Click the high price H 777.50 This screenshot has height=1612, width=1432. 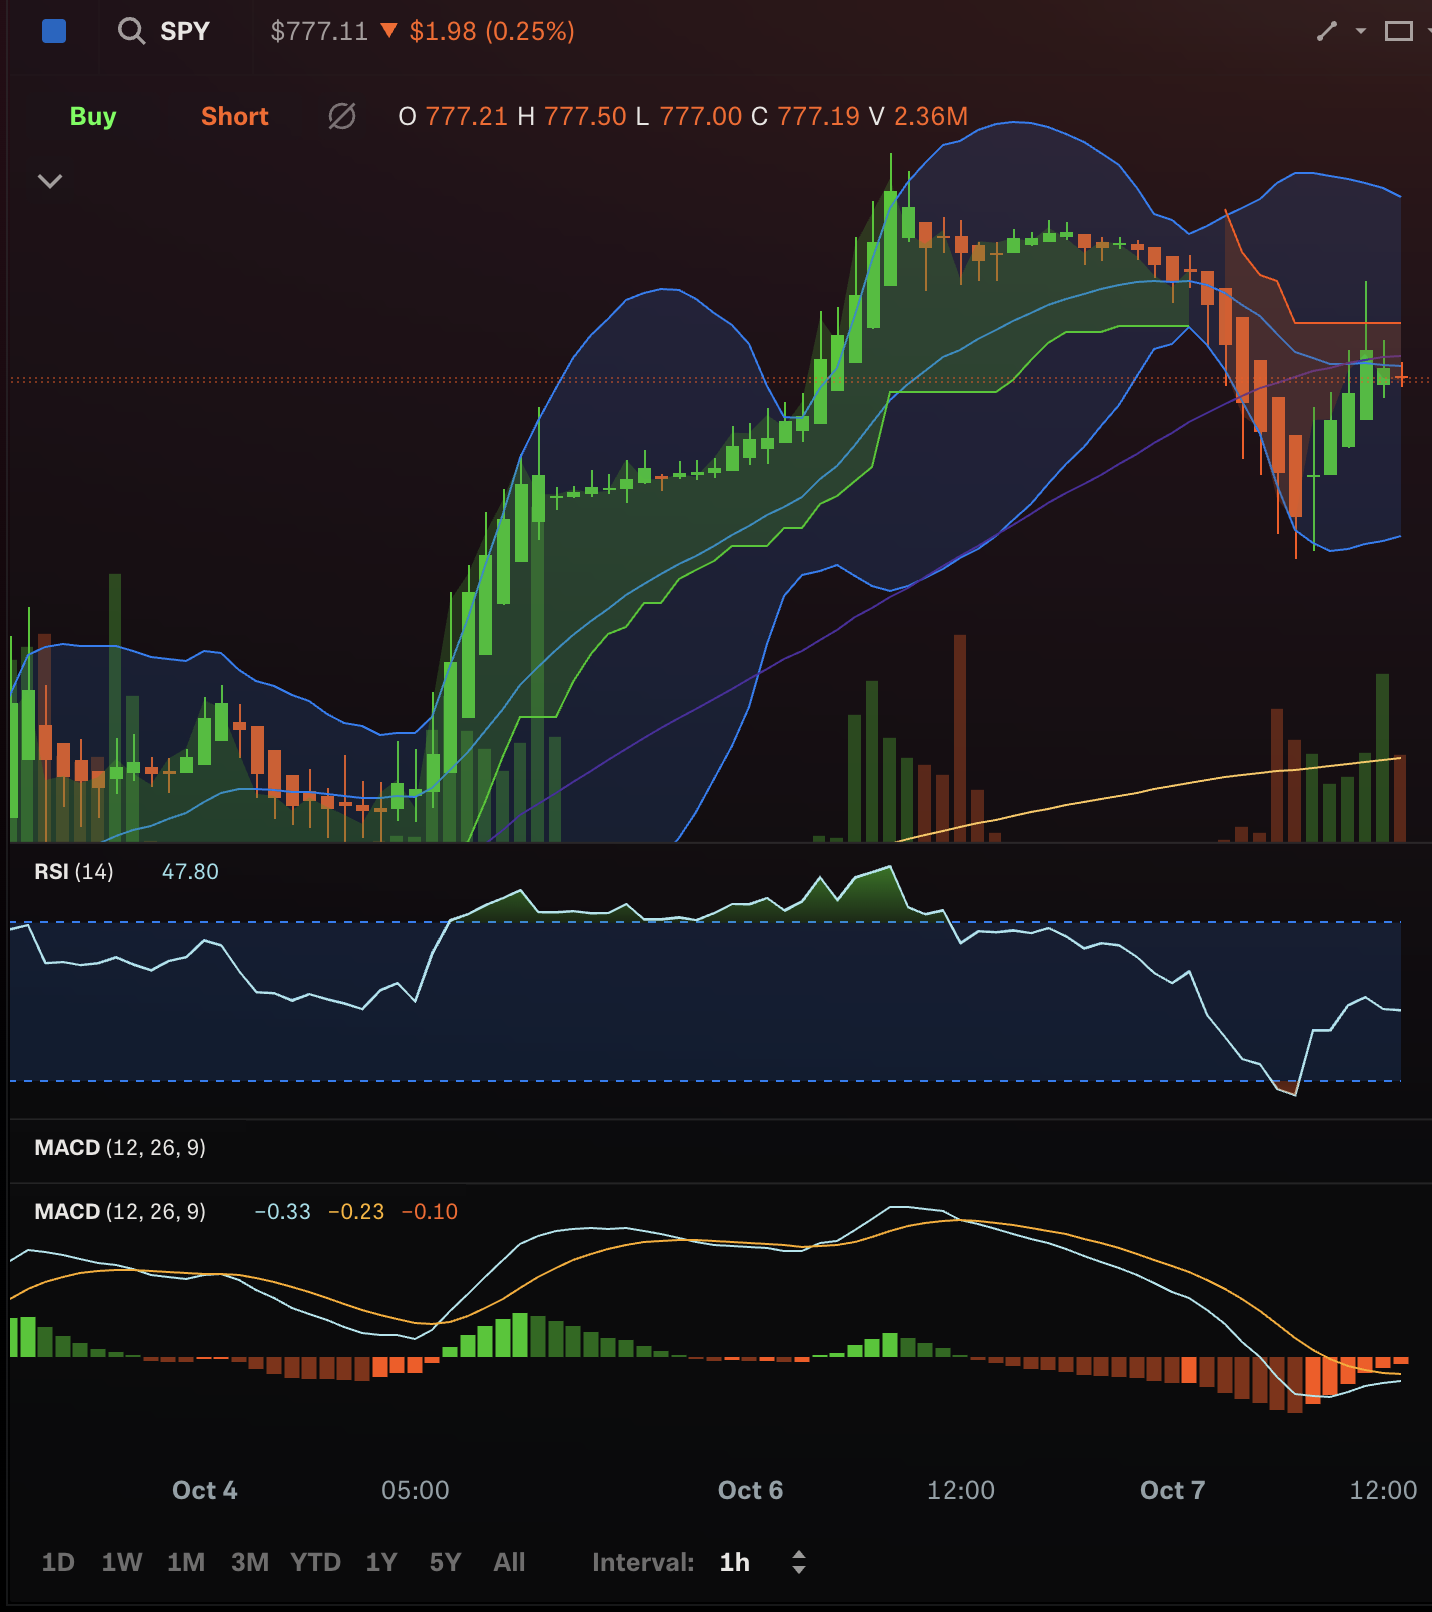572,116
